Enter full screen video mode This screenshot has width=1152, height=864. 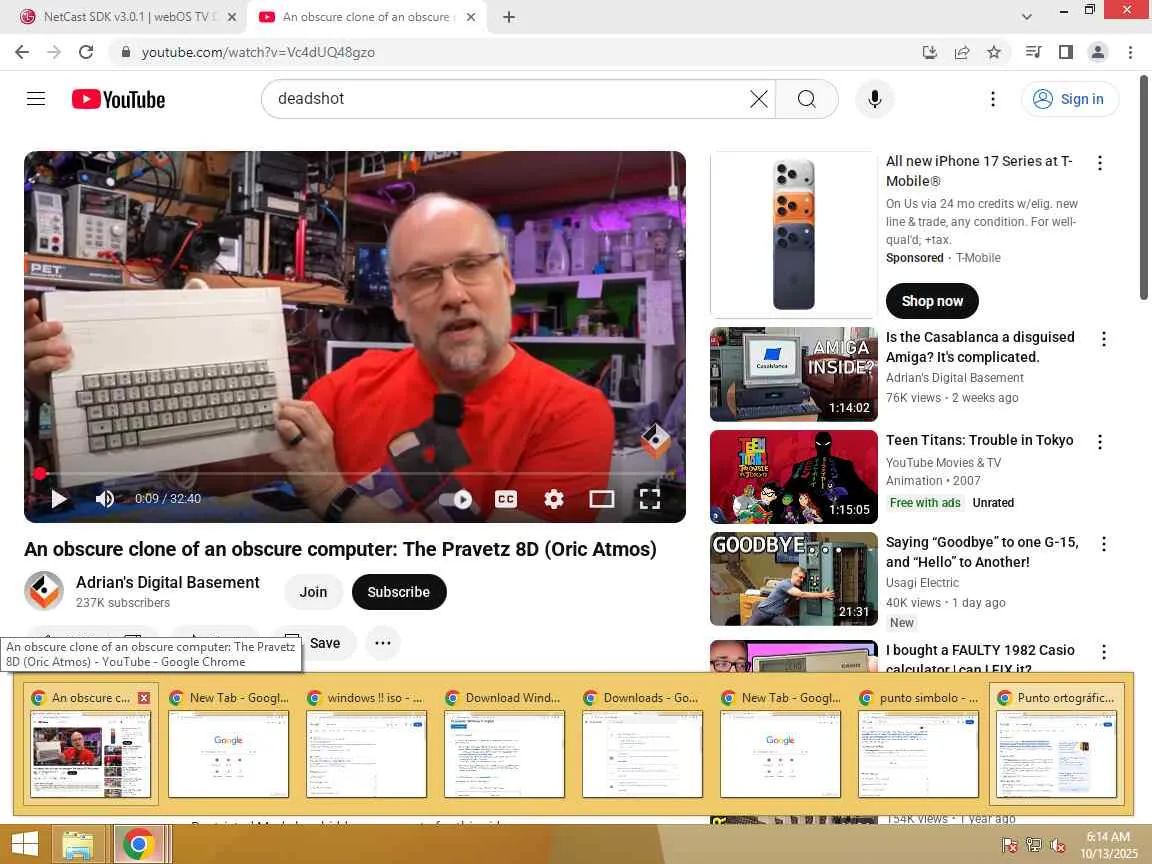click(649, 500)
